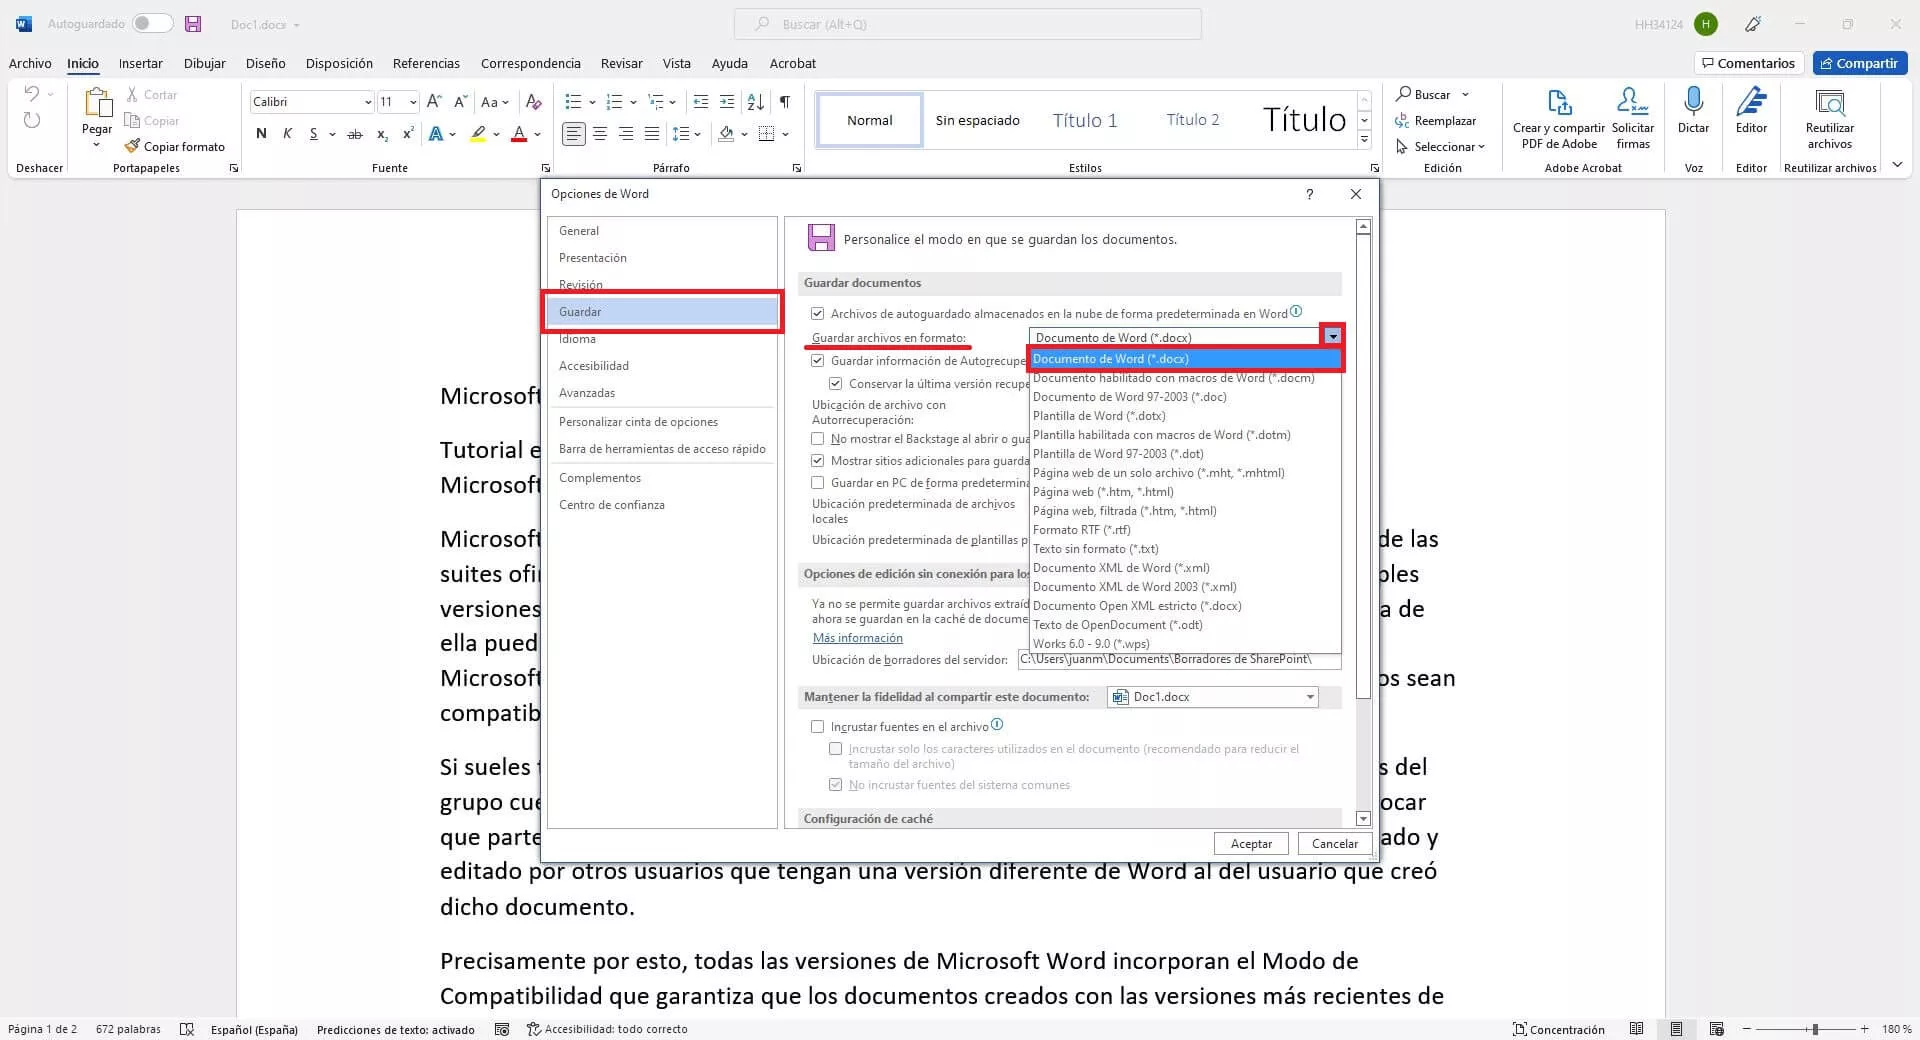Decrease paragraph indent

pyautogui.click(x=701, y=101)
